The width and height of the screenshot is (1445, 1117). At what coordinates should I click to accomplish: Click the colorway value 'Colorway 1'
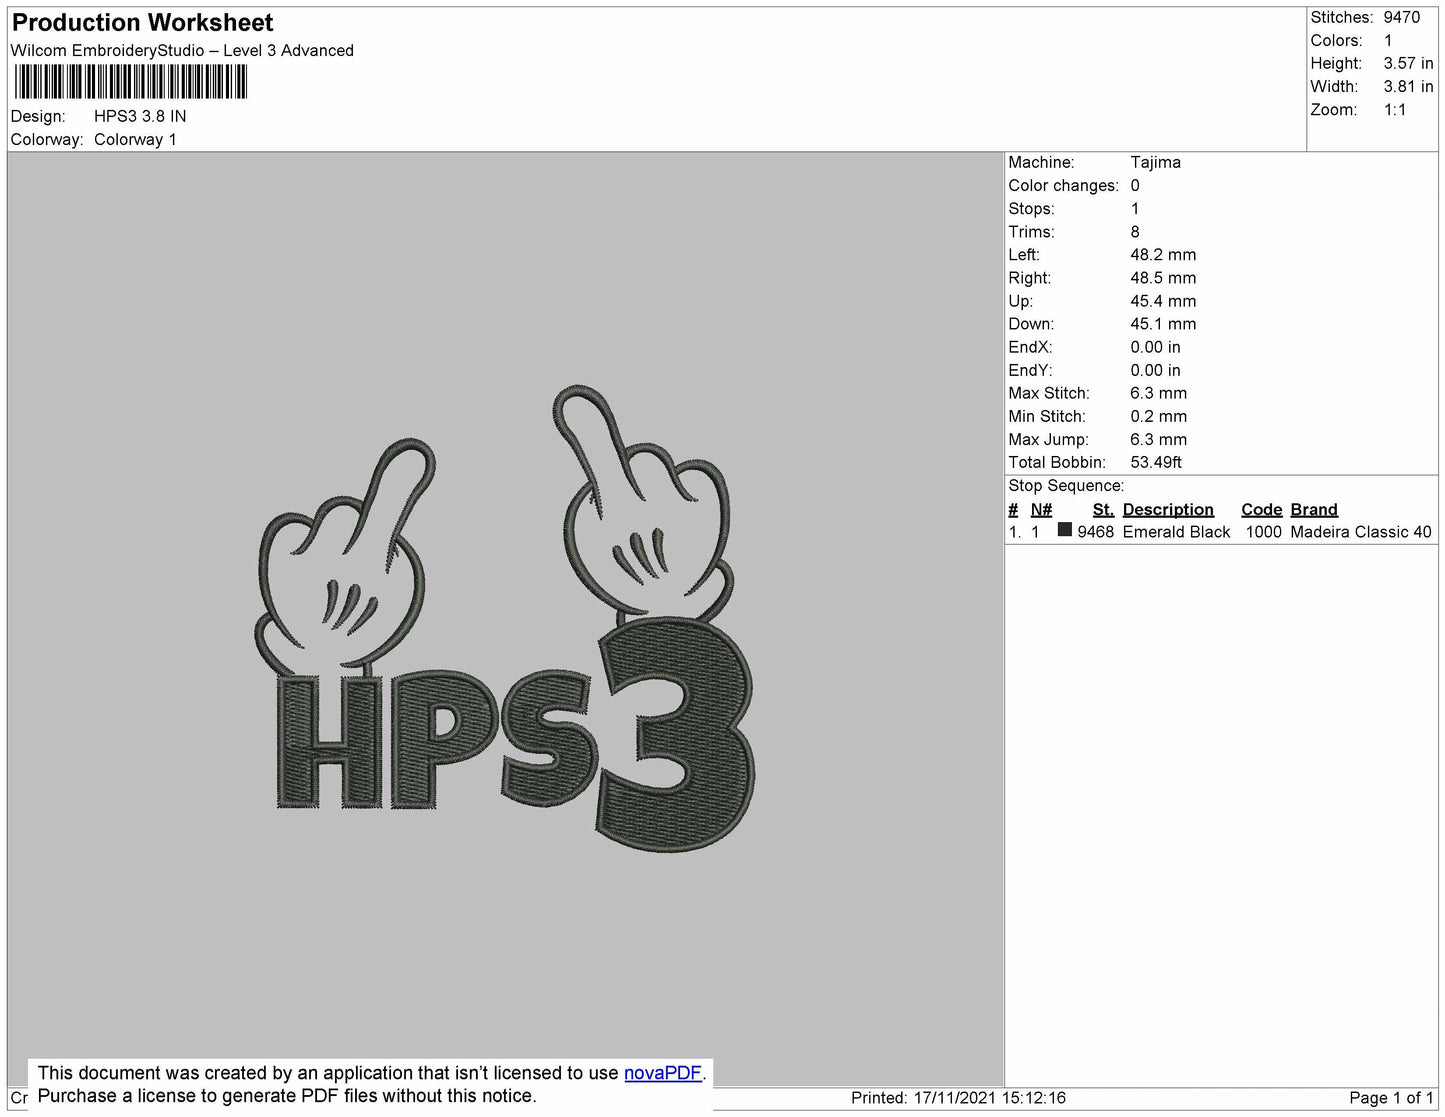[x=135, y=140]
